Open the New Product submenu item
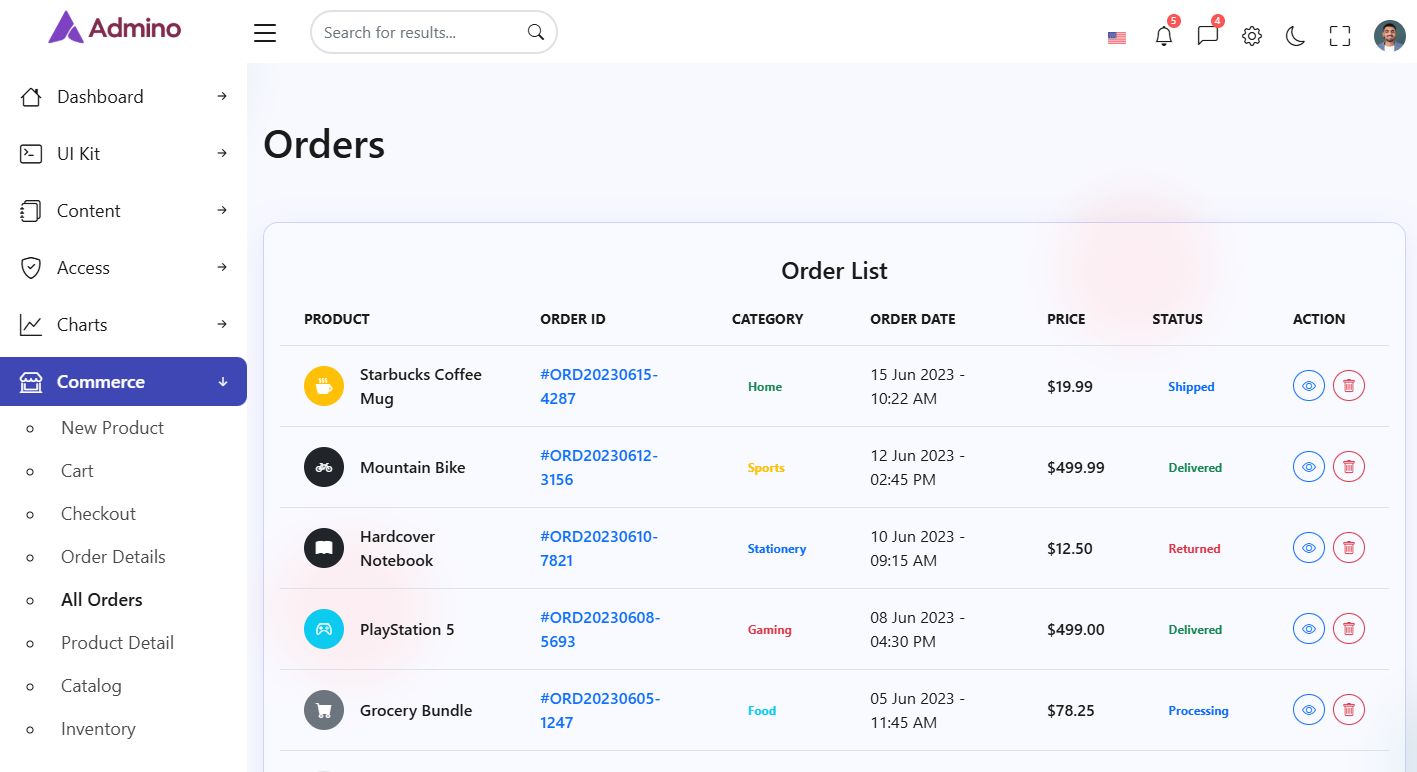 112,428
